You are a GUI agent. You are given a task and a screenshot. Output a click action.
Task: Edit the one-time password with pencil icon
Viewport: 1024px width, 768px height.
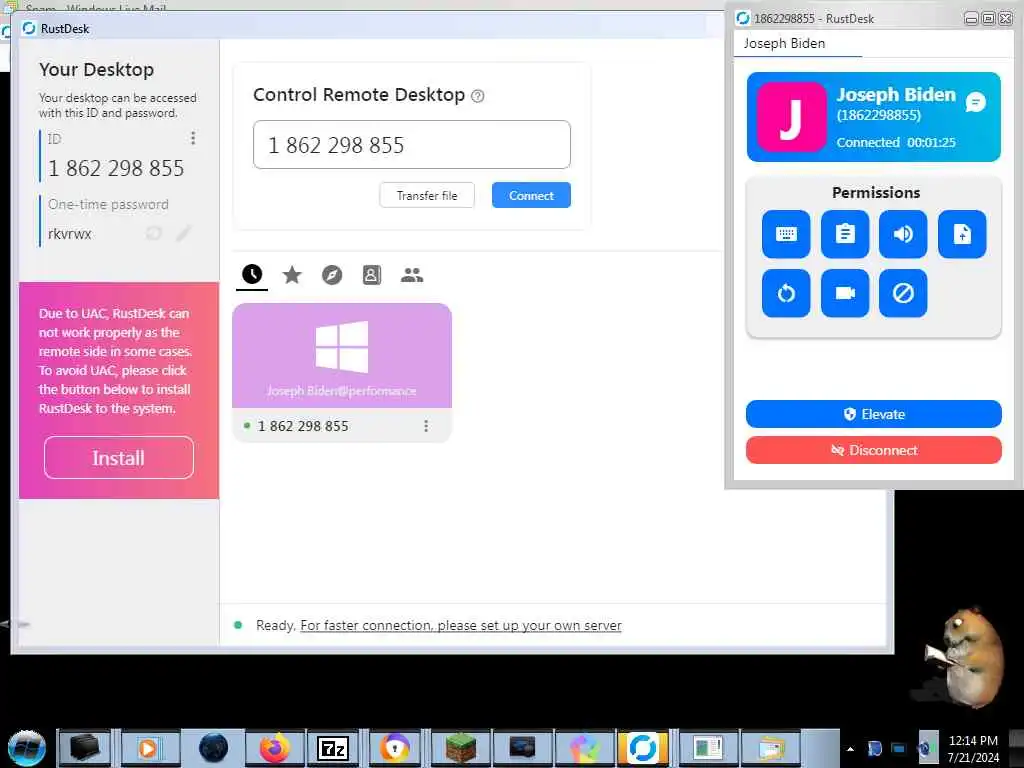(184, 233)
